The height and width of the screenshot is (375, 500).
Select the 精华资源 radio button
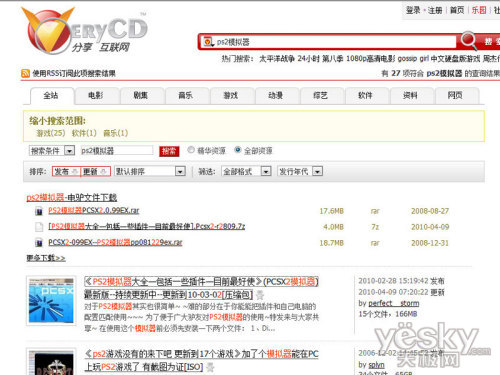pos(191,150)
